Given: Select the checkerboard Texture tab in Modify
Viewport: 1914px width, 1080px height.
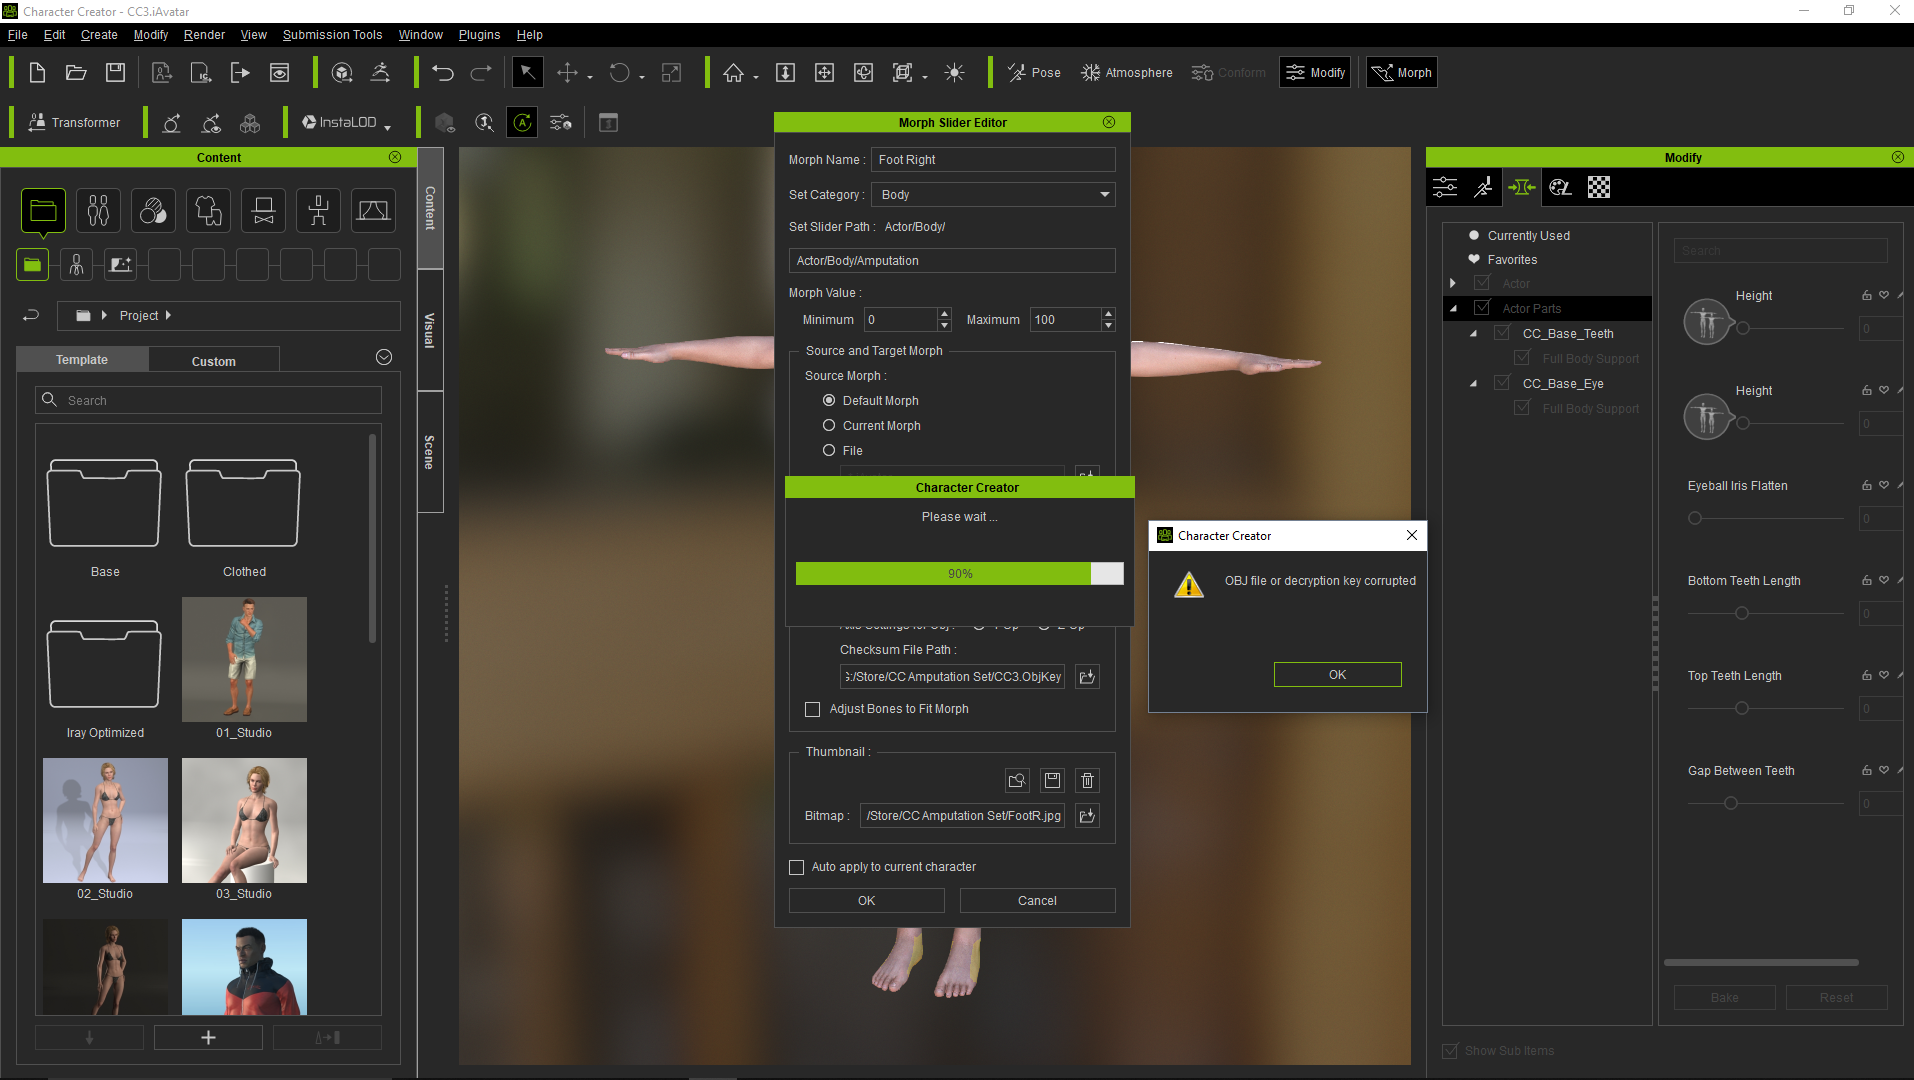Looking at the screenshot, I should tap(1599, 187).
